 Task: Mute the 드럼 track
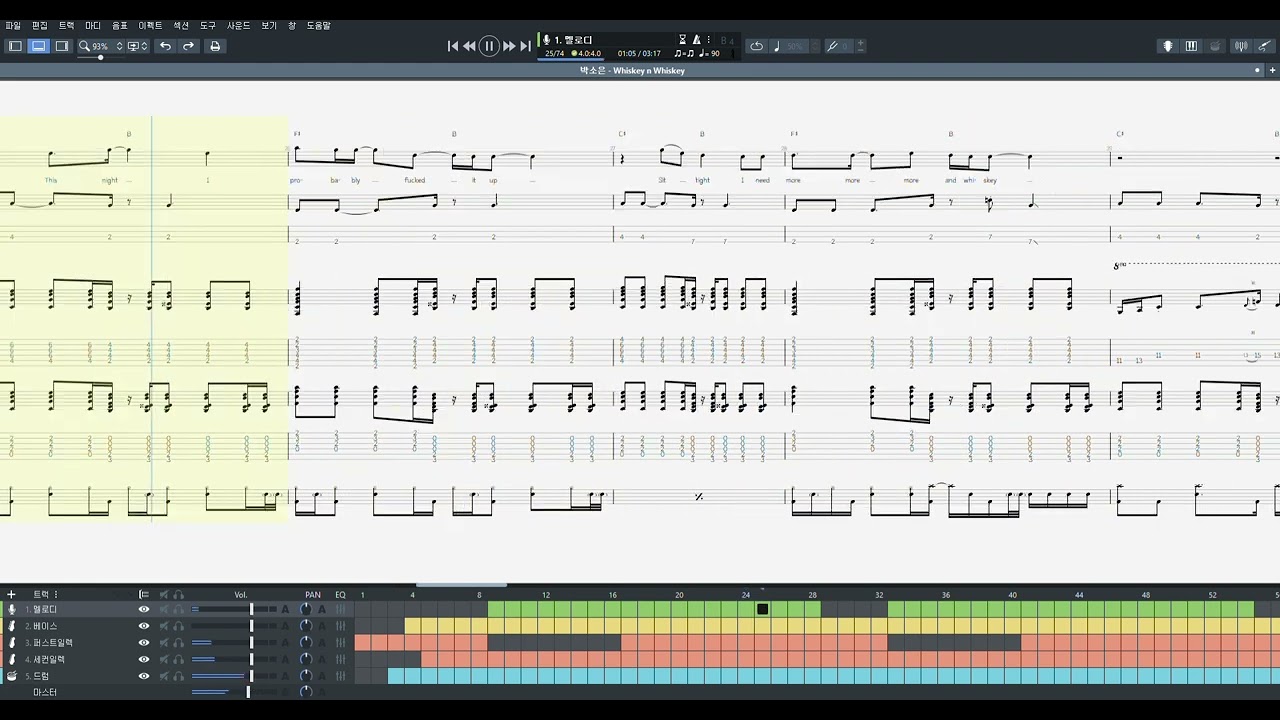pyautogui.click(x=164, y=676)
